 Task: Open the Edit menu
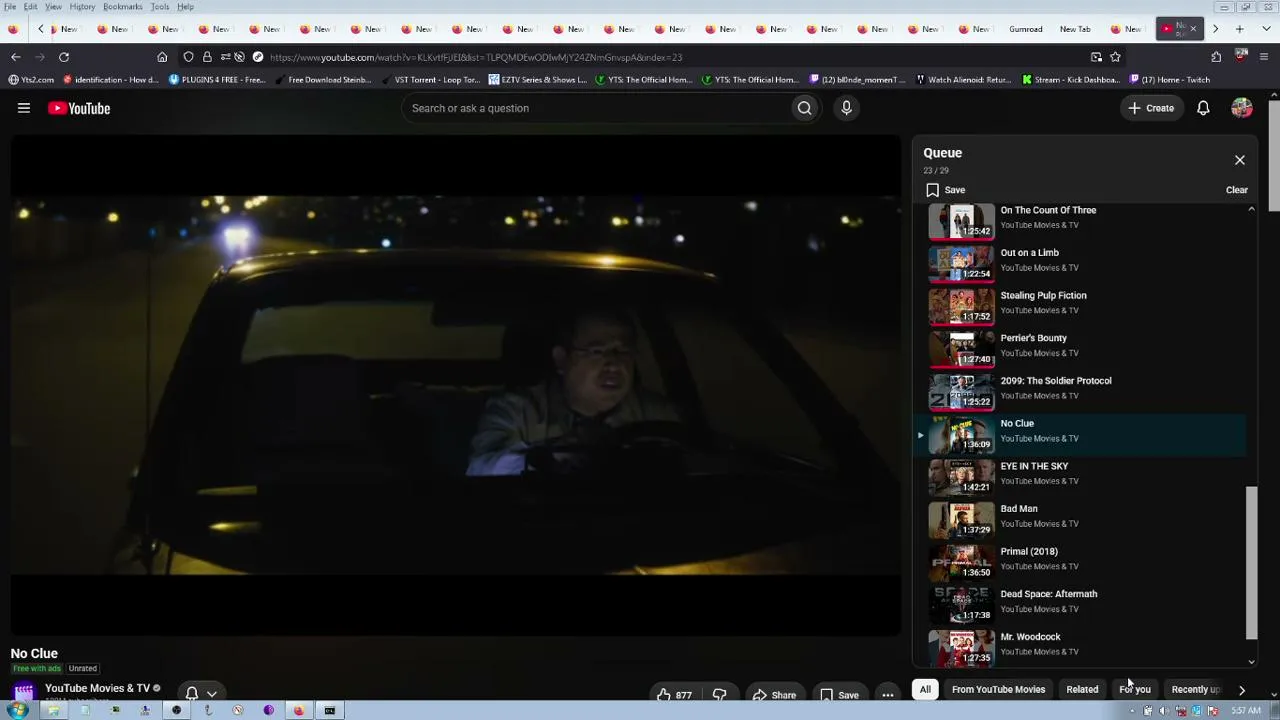(x=31, y=7)
